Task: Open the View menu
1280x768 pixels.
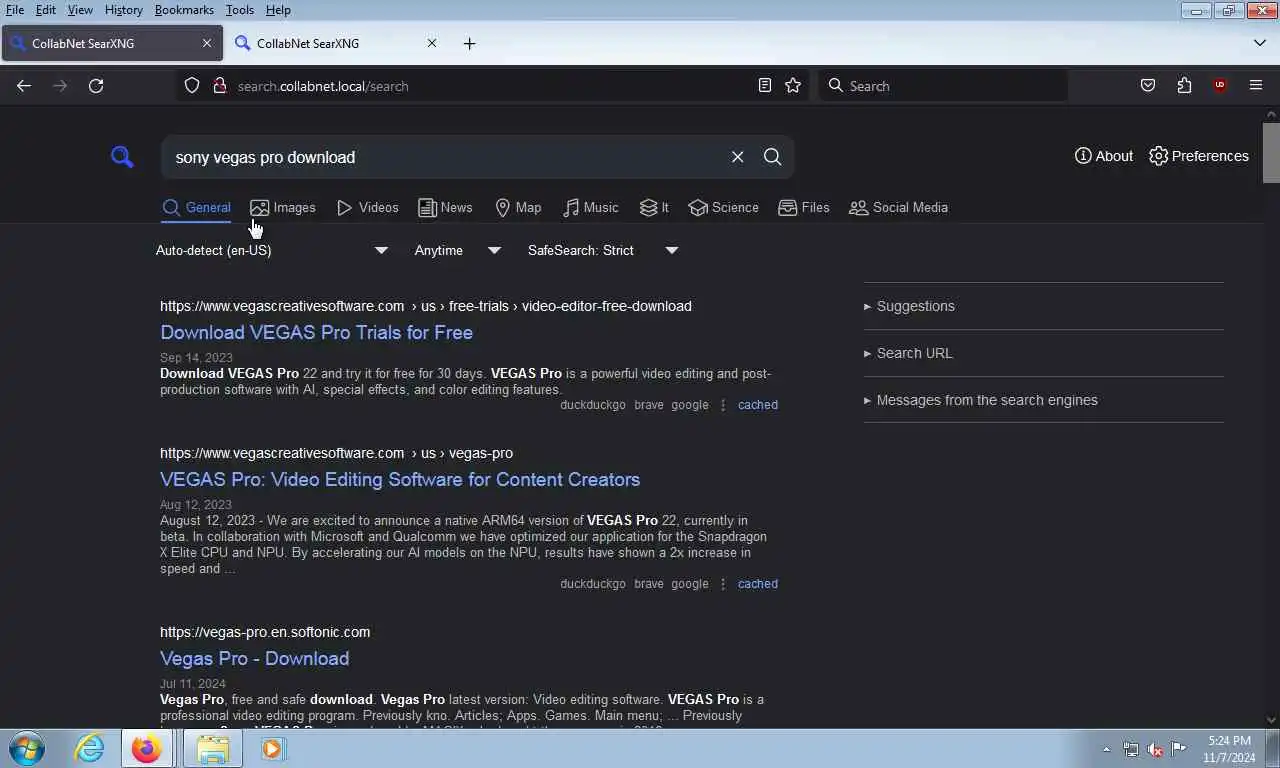Action: click(80, 10)
